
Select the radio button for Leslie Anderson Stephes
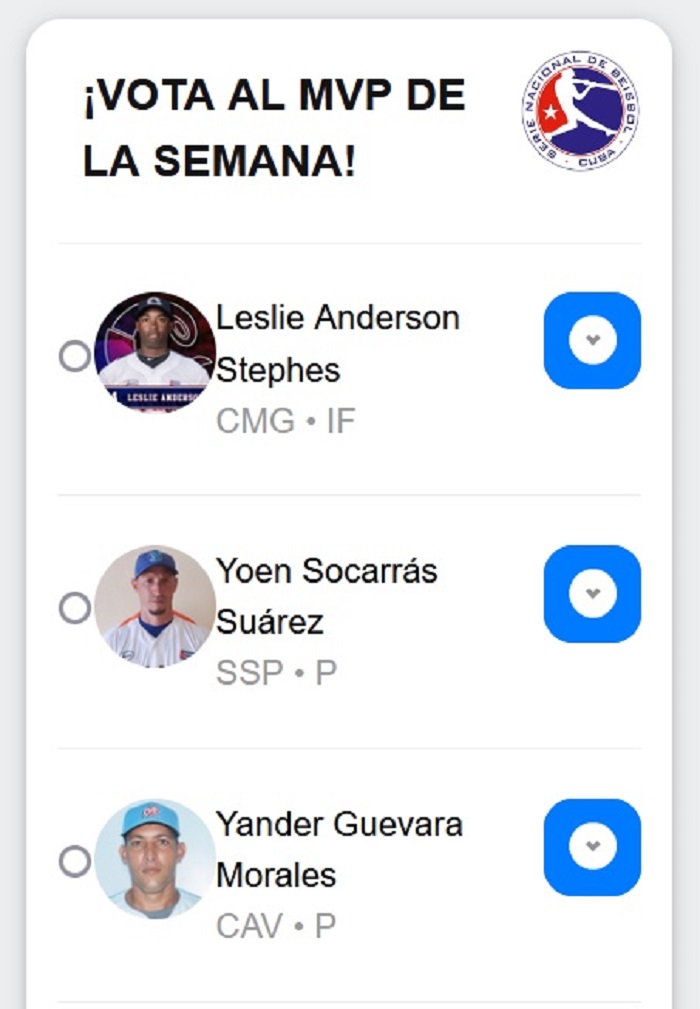(75, 355)
